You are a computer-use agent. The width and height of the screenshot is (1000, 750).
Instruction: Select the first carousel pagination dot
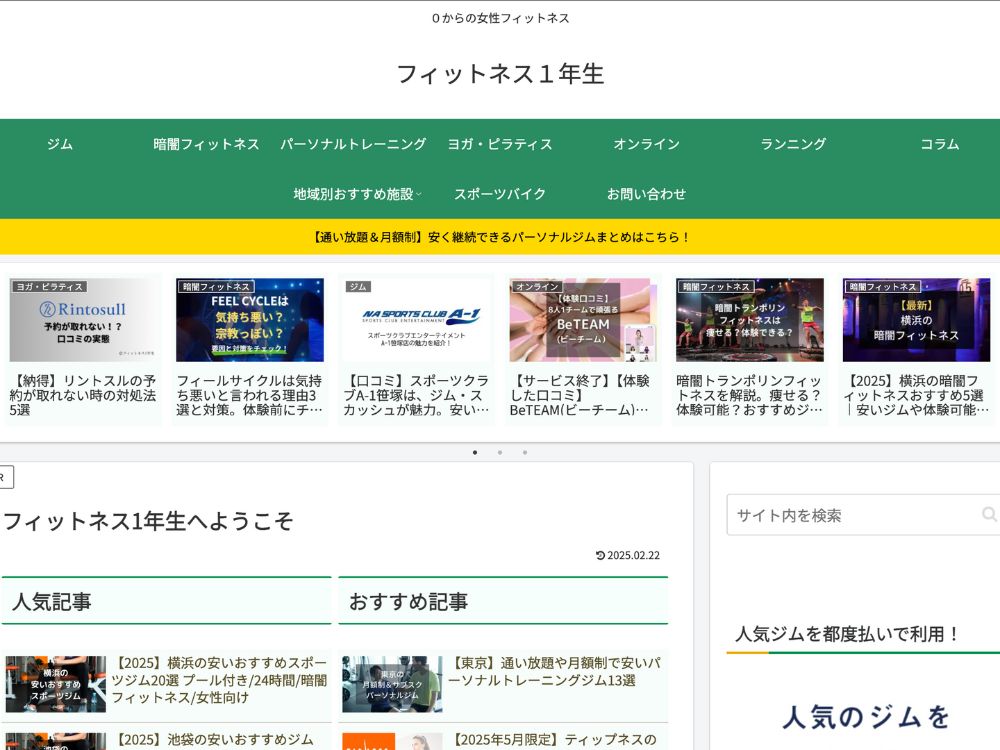[475, 453]
